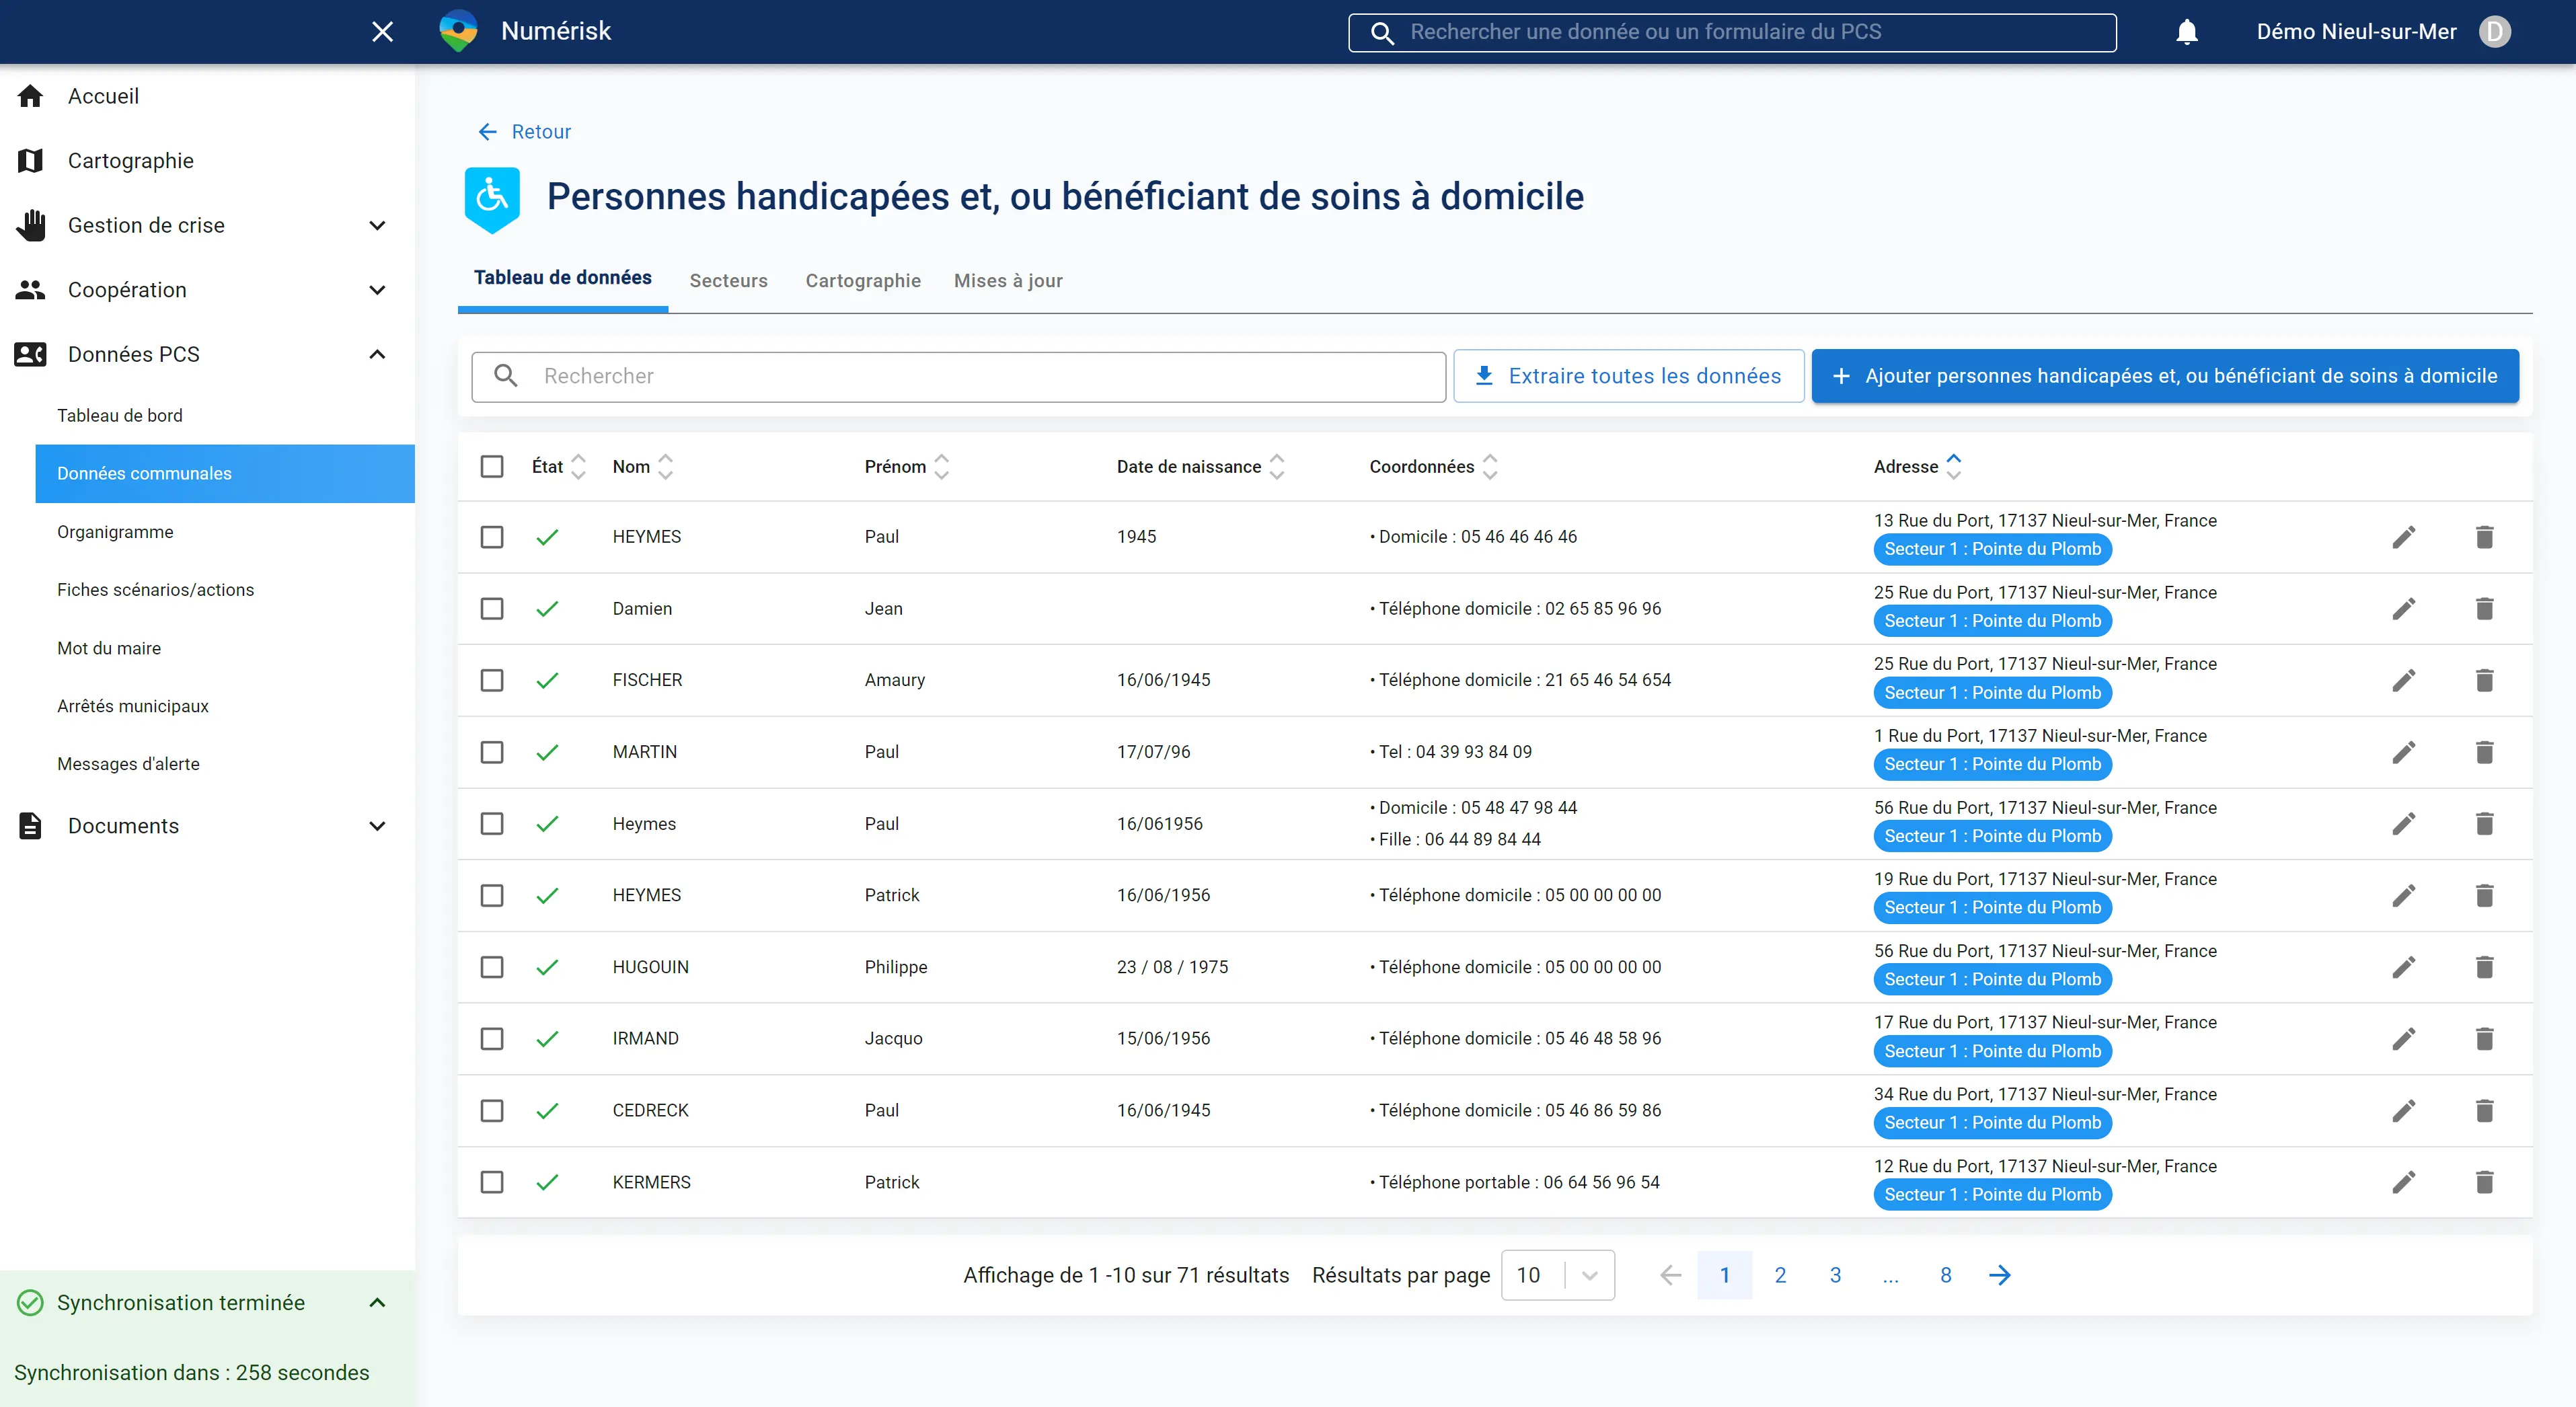Screen dimensions: 2576x1407
Task: Go to page 2
Action: pos(1780,1275)
